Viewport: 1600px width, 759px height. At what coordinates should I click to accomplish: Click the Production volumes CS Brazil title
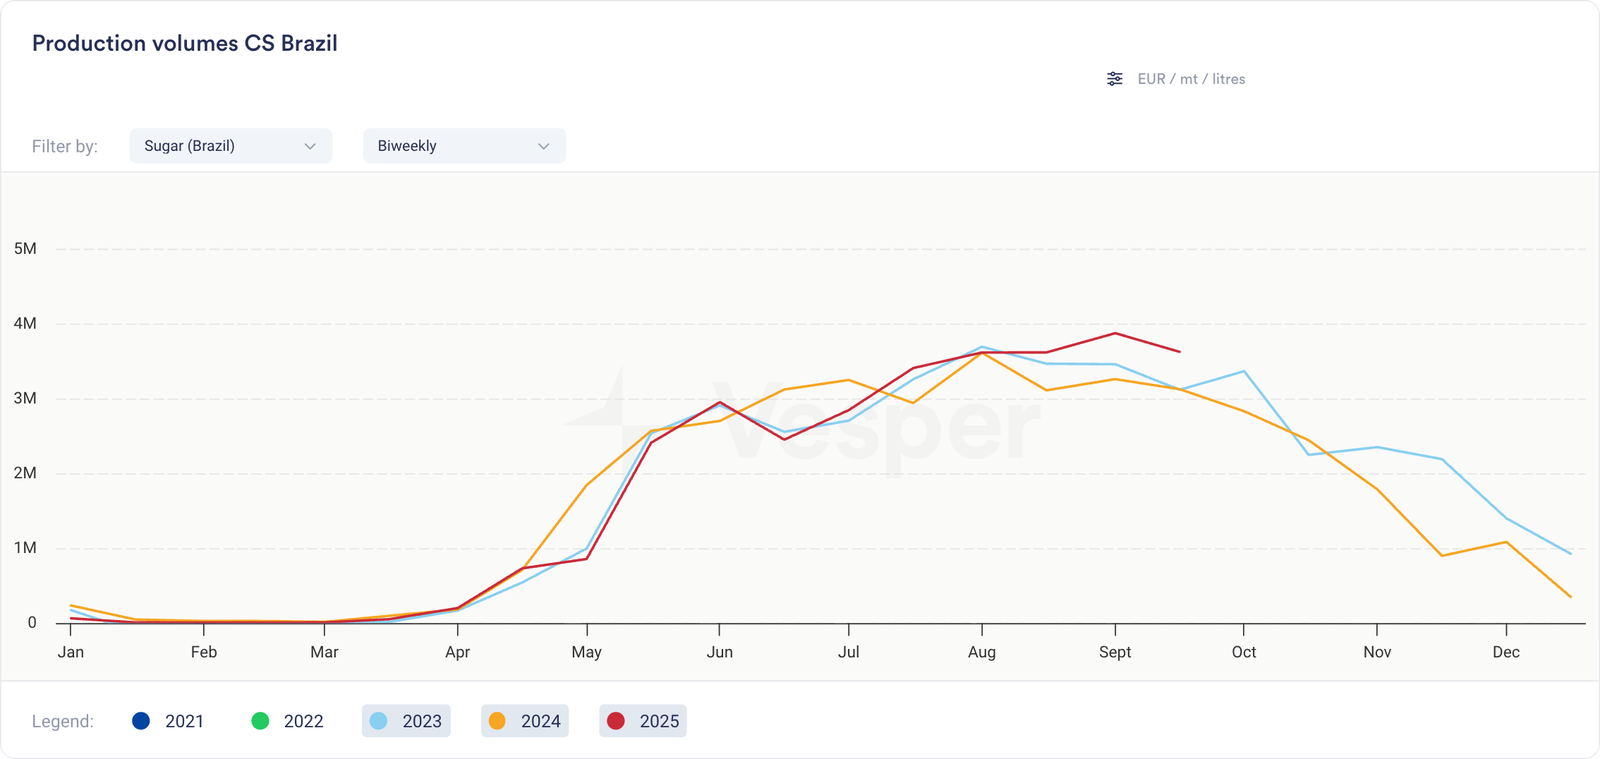coord(185,44)
